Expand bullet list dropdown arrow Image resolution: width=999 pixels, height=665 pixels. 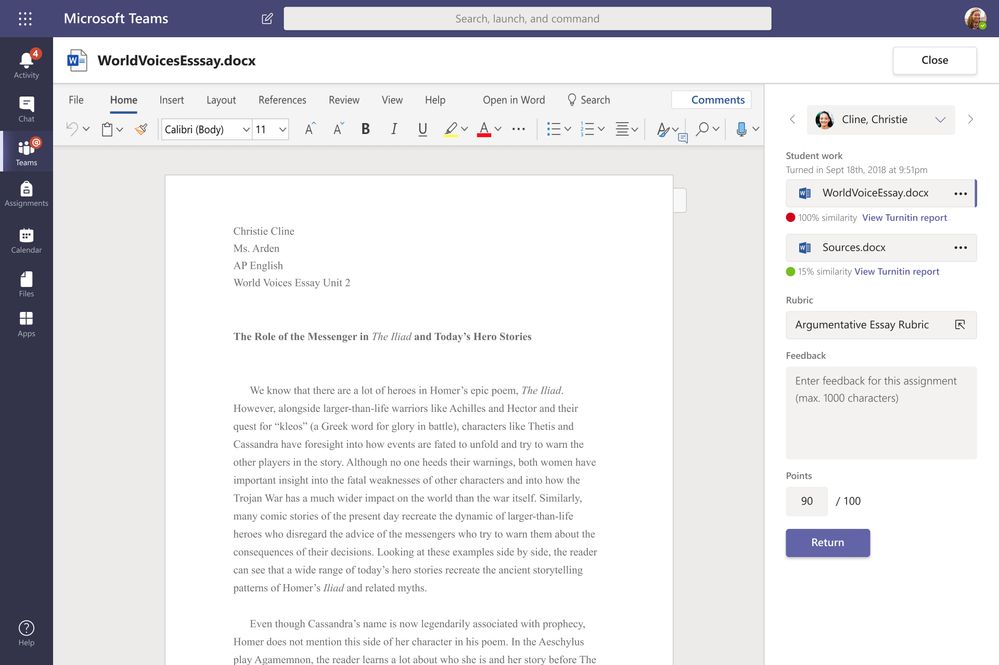(x=567, y=129)
